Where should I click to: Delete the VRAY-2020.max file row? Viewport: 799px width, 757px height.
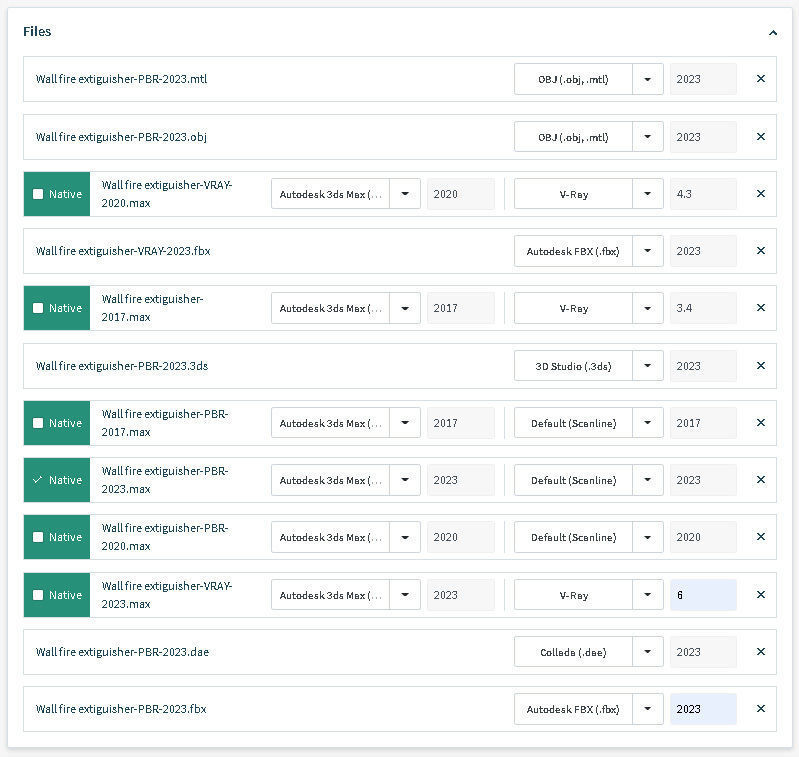(x=760, y=194)
